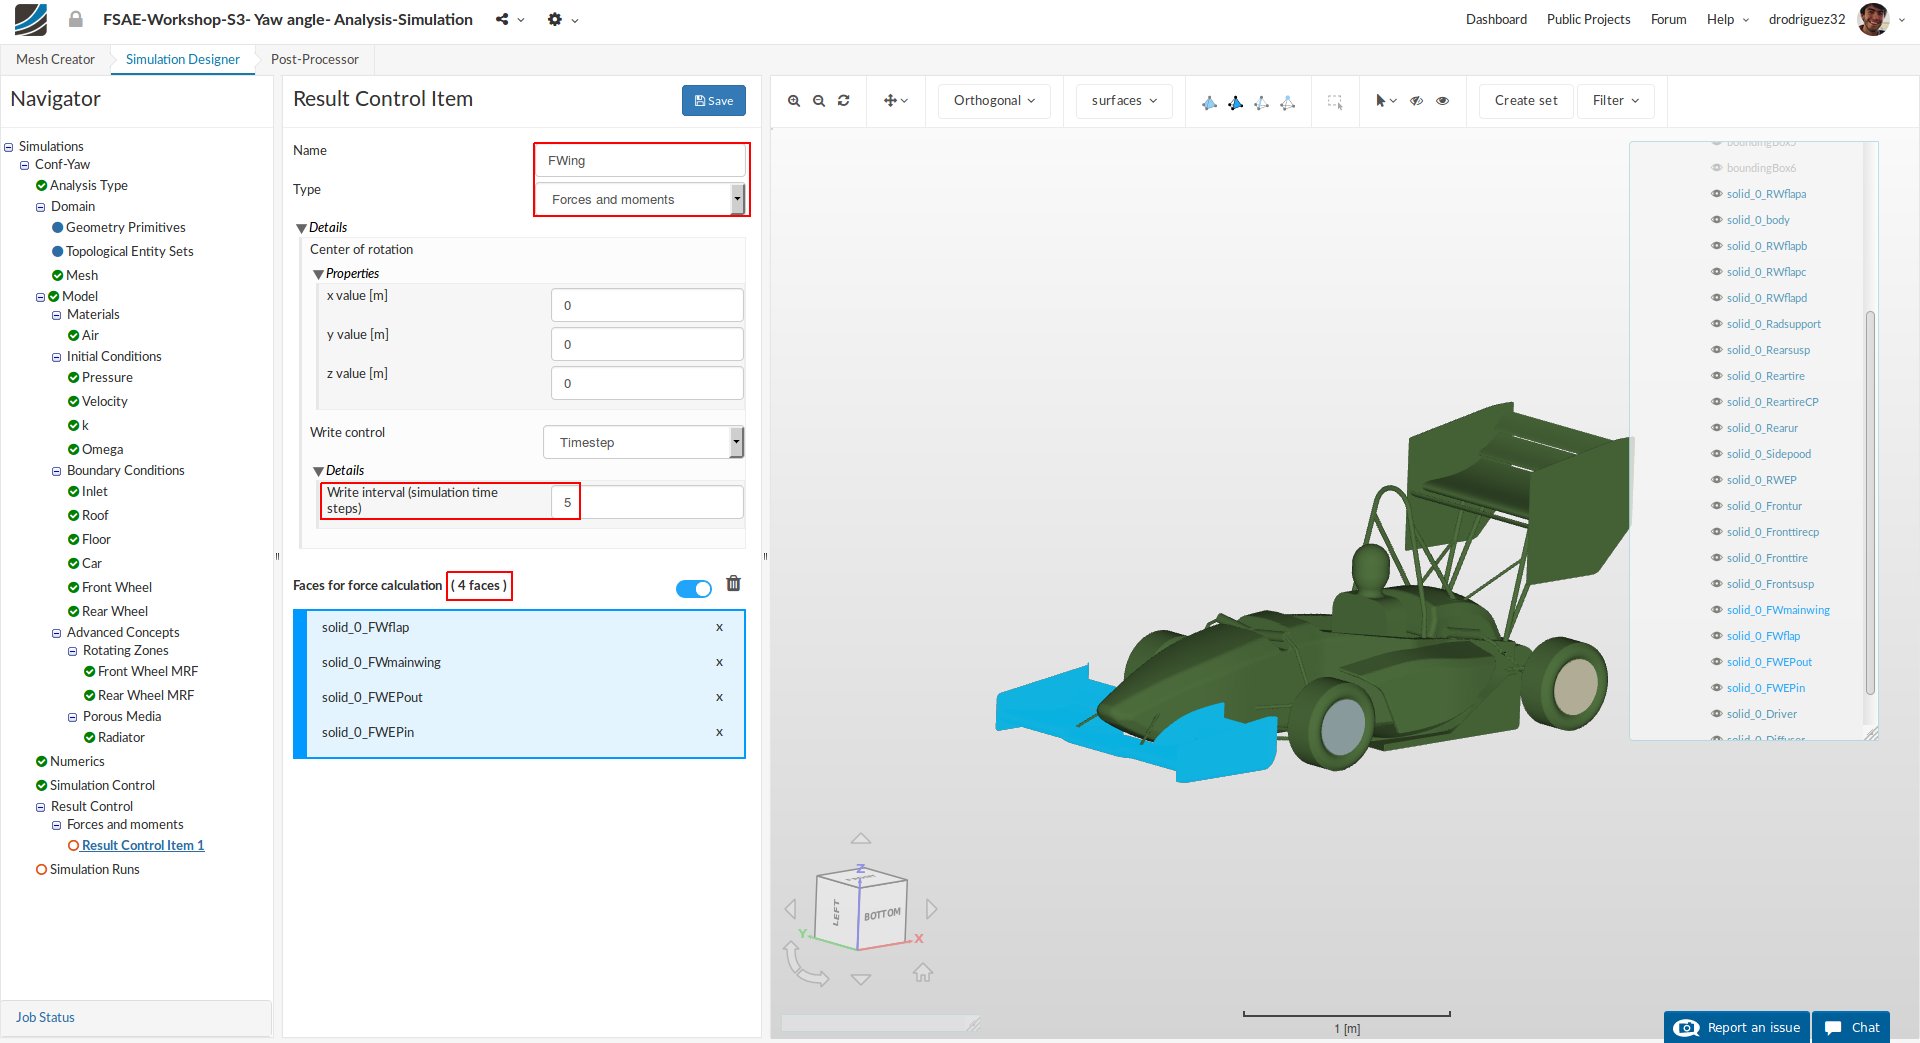The image size is (1920, 1043).
Task: Click the Name input field containing FWing
Action: (641, 161)
